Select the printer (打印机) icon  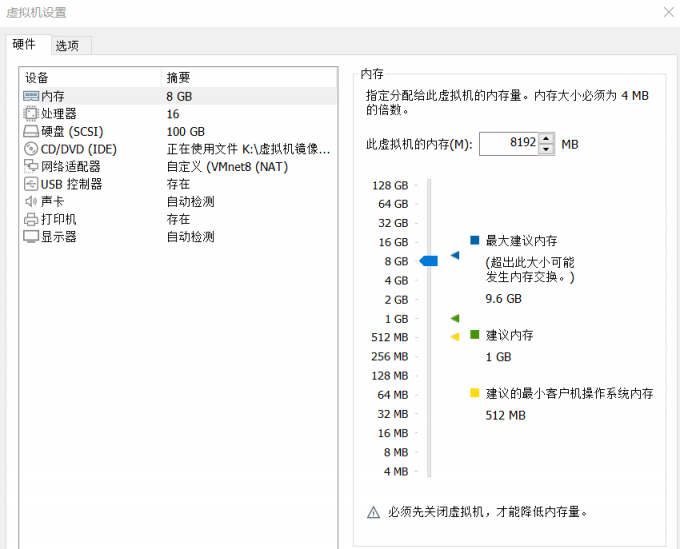click(30, 219)
